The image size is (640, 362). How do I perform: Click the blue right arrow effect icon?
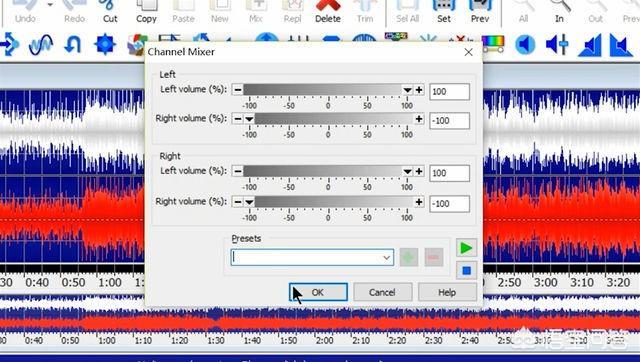(9, 44)
